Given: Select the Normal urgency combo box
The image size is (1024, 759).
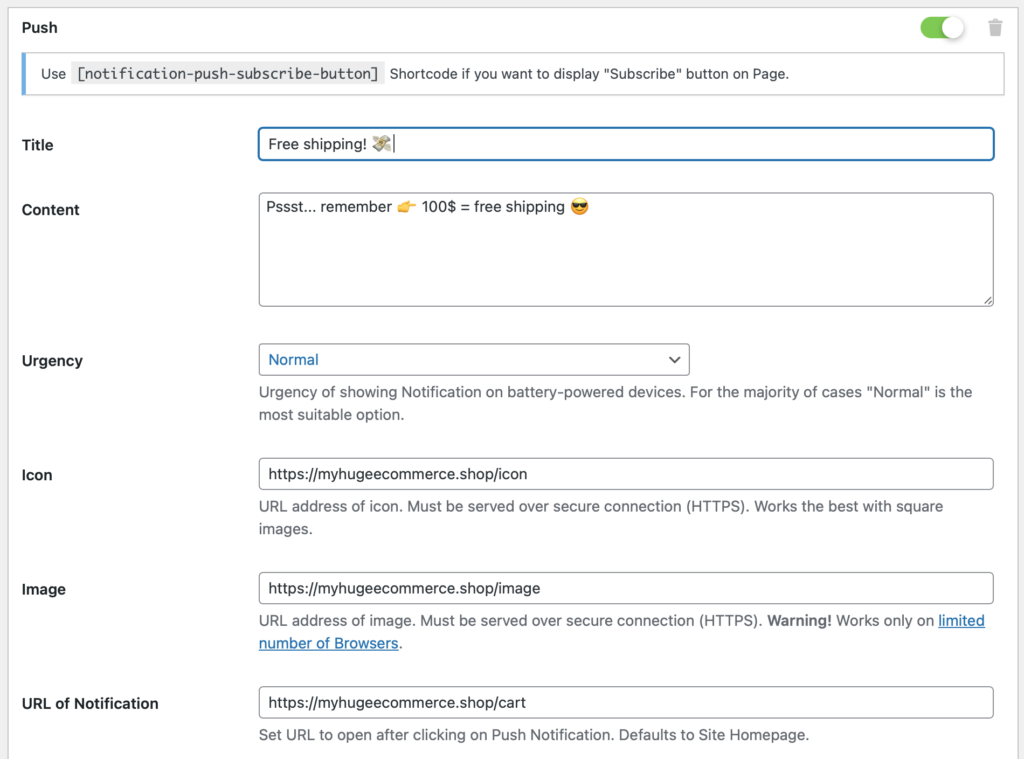Looking at the screenshot, I should (x=474, y=360).
